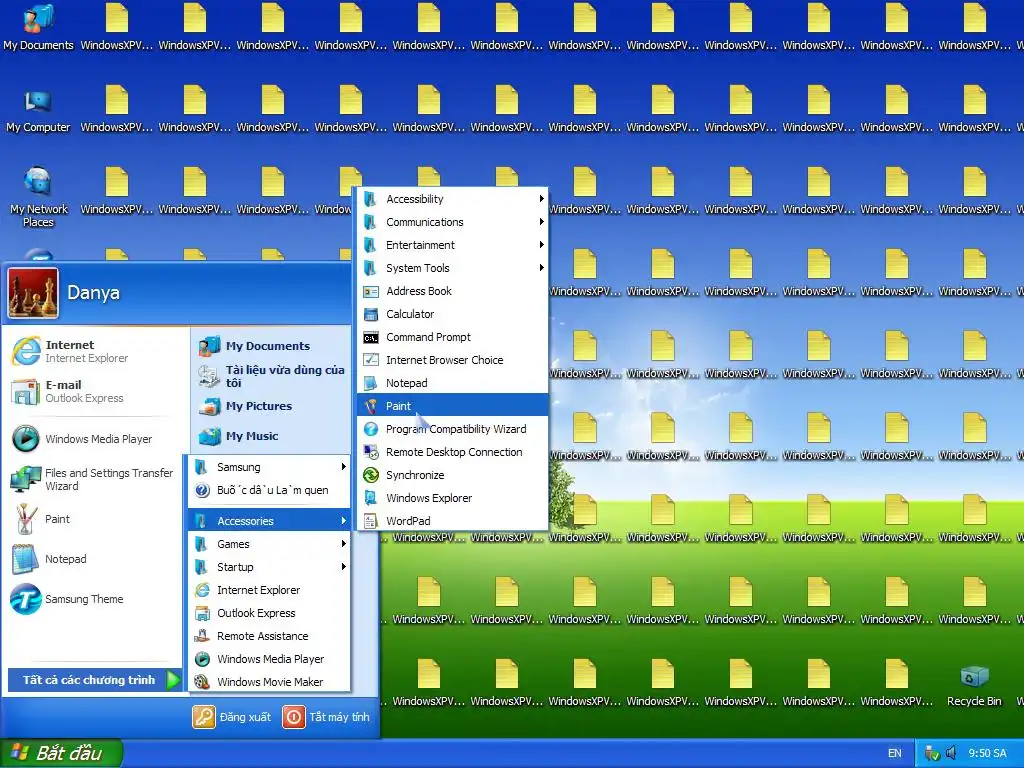The width and height of the screenshot is (1024, 768).
Task: Expand the Entertainment submenu
Action: tap(452, 245)
